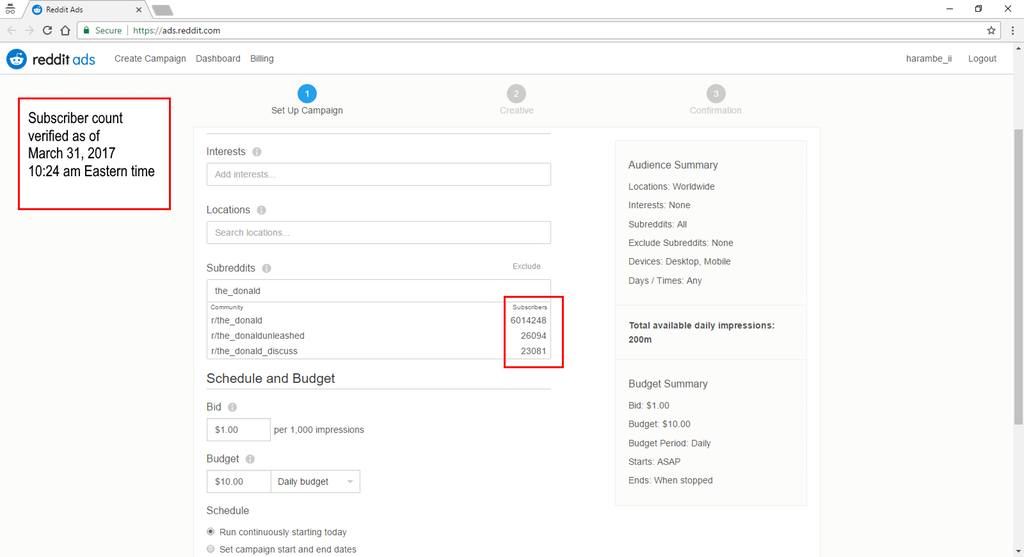Open the Locations info tooltip icon
This screenshot has width=1024, height=557.
261,210
